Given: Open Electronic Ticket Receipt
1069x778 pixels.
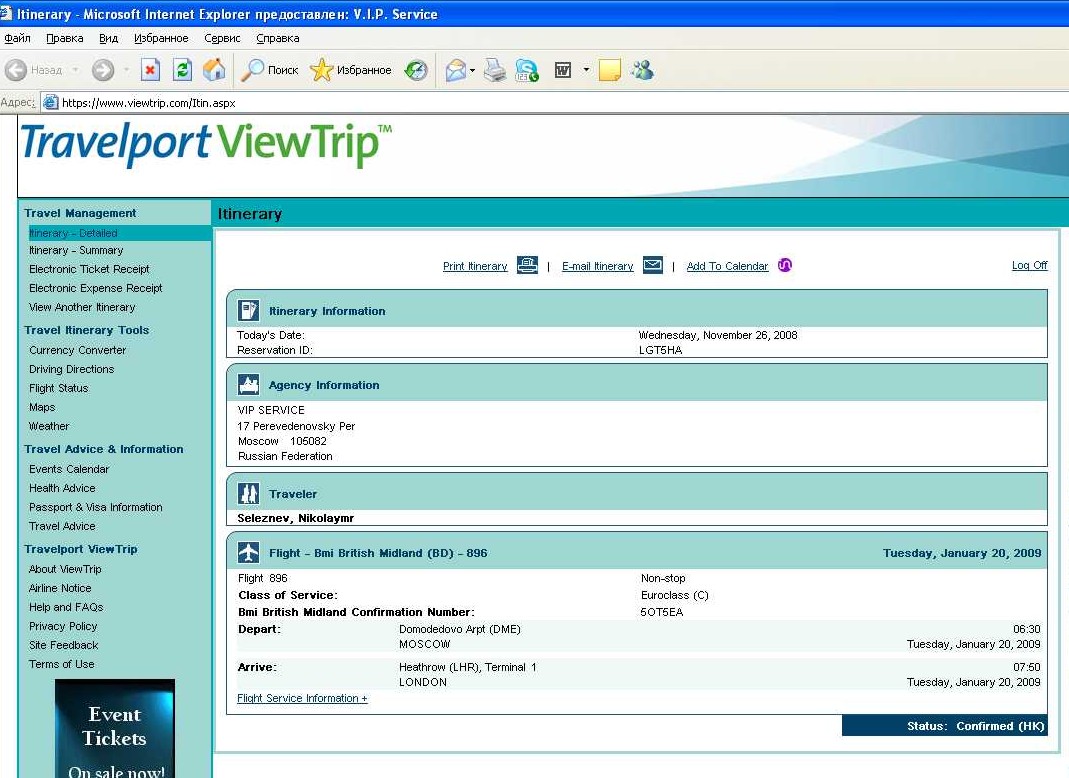Looking at the screenshot, I should pyautogui.click(x=89, y=269).
